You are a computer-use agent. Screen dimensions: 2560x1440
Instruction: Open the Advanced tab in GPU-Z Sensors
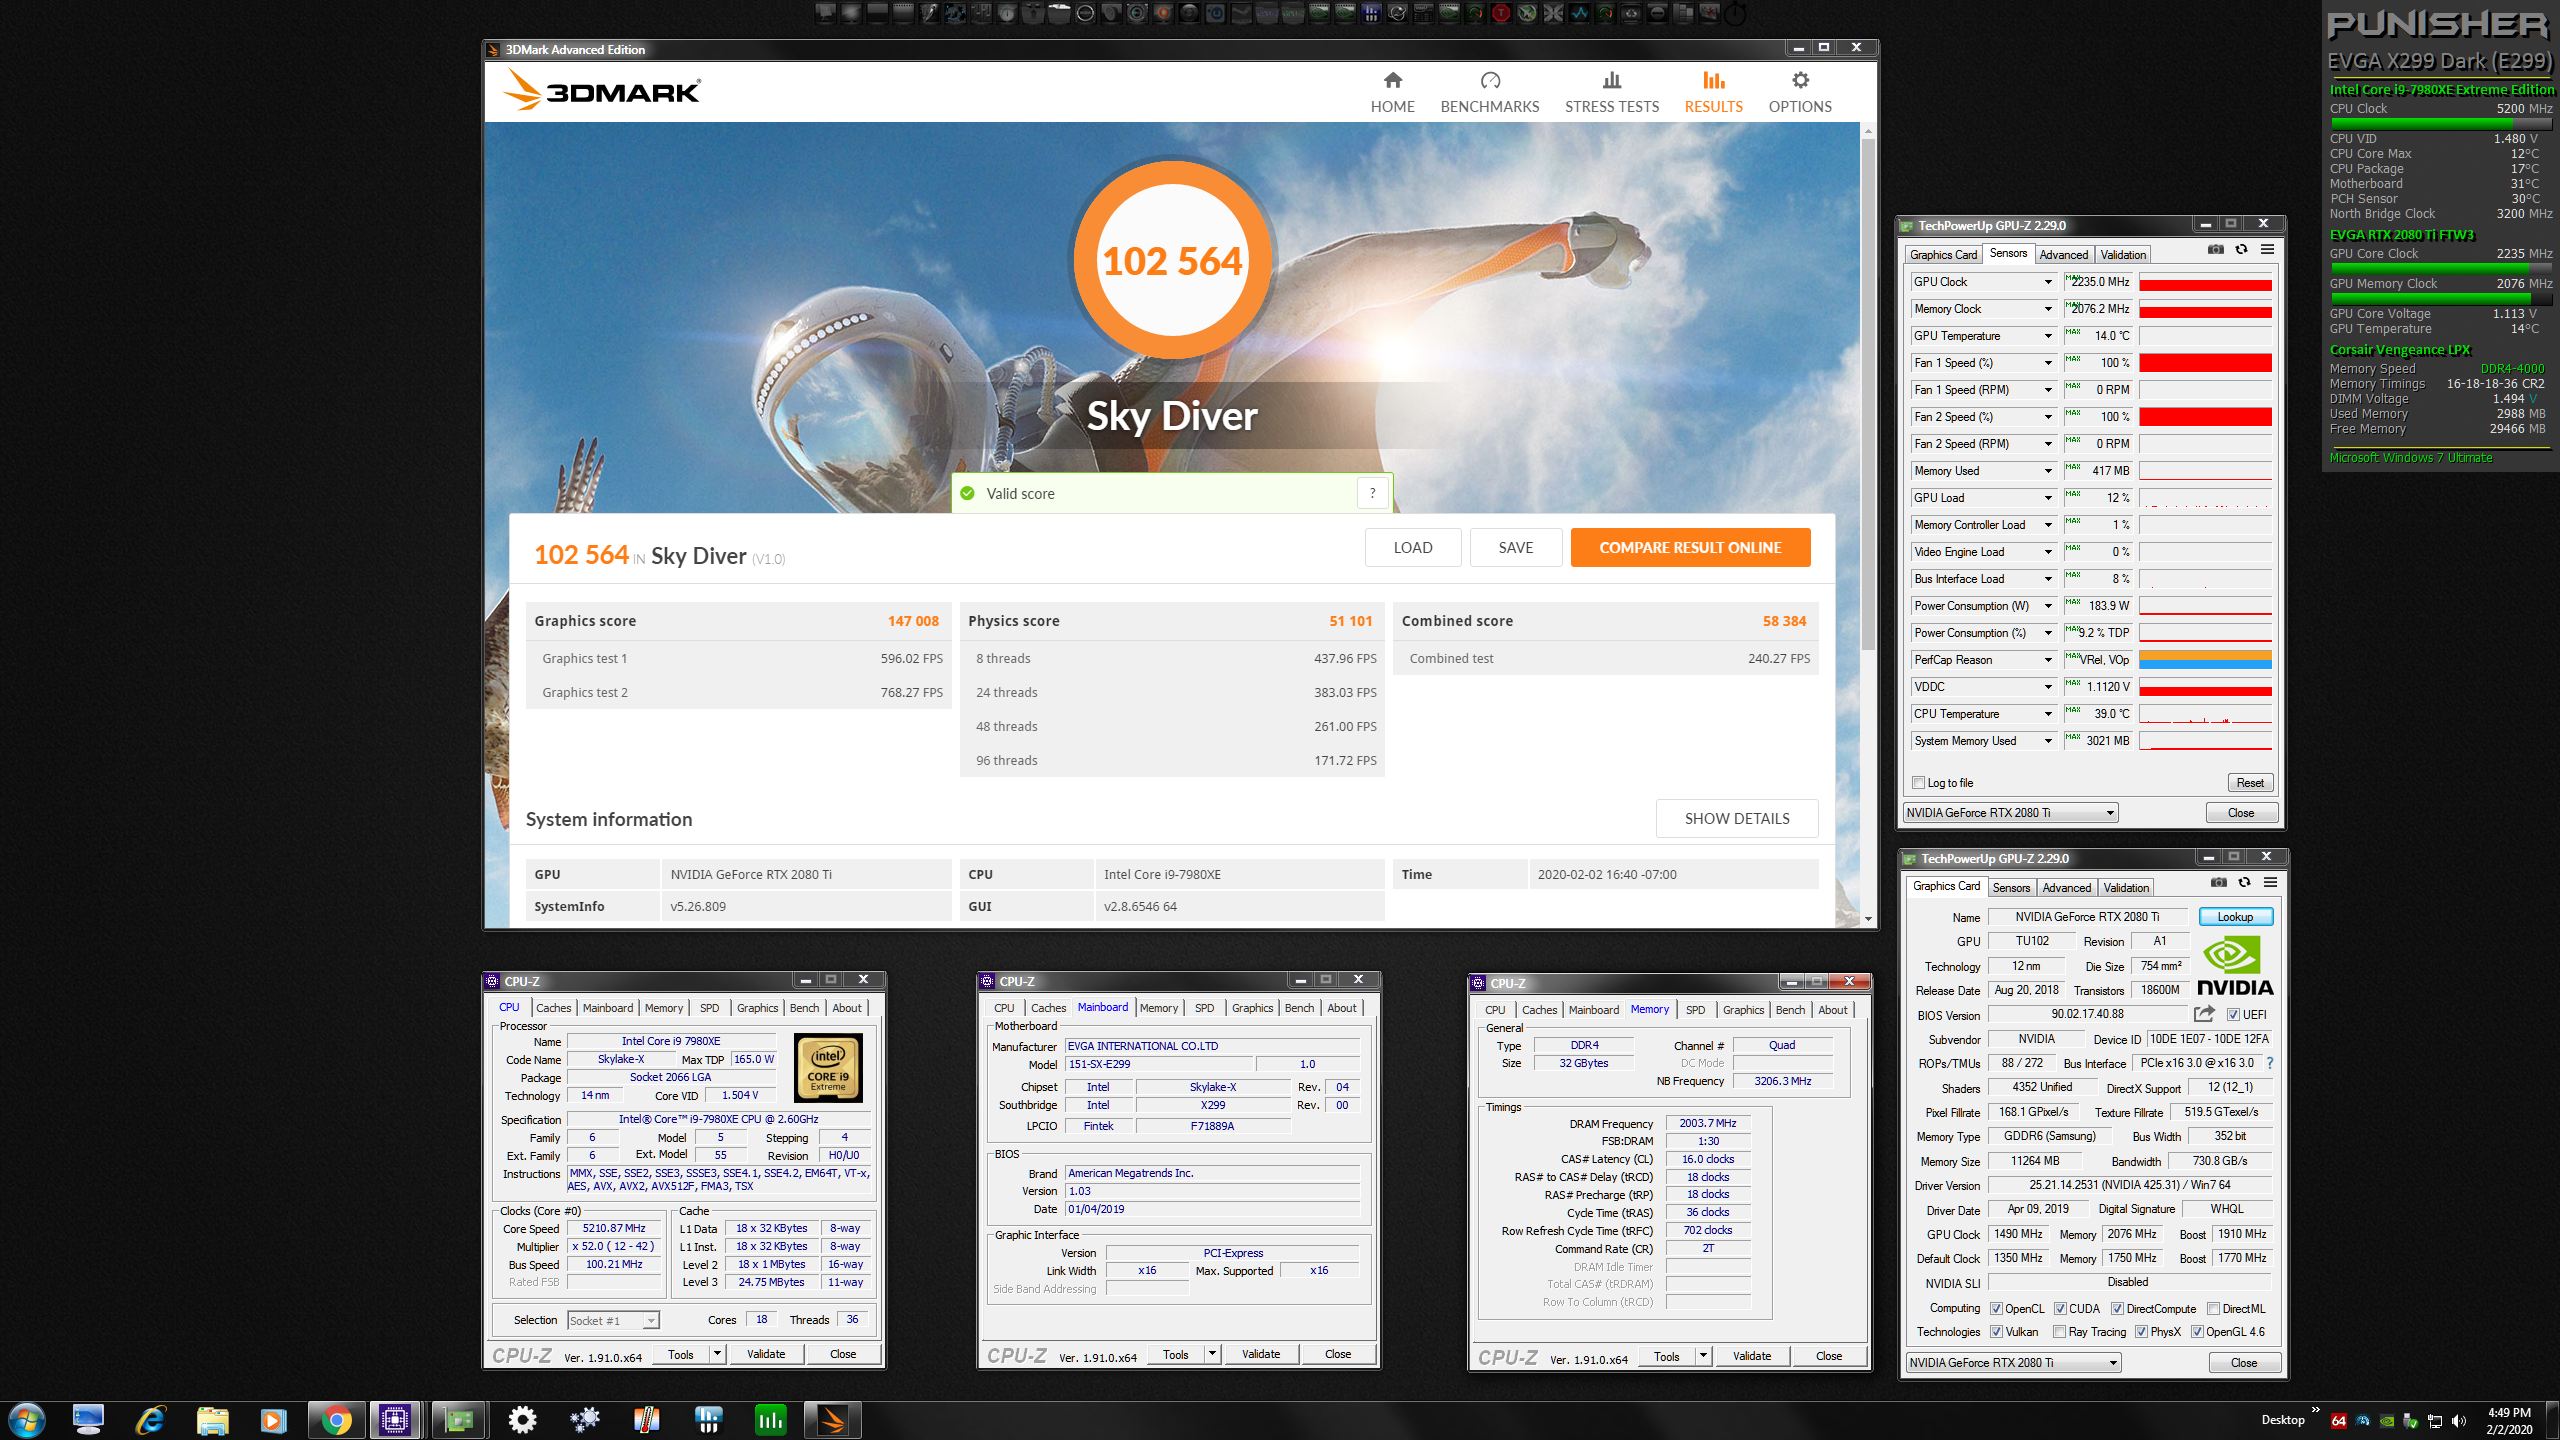[2063, 255]
